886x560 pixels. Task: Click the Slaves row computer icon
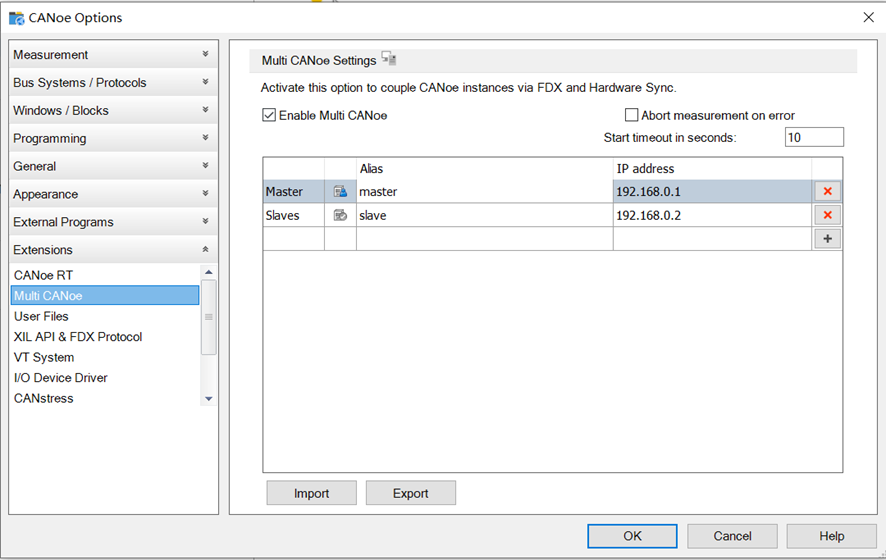coord(340,215)
